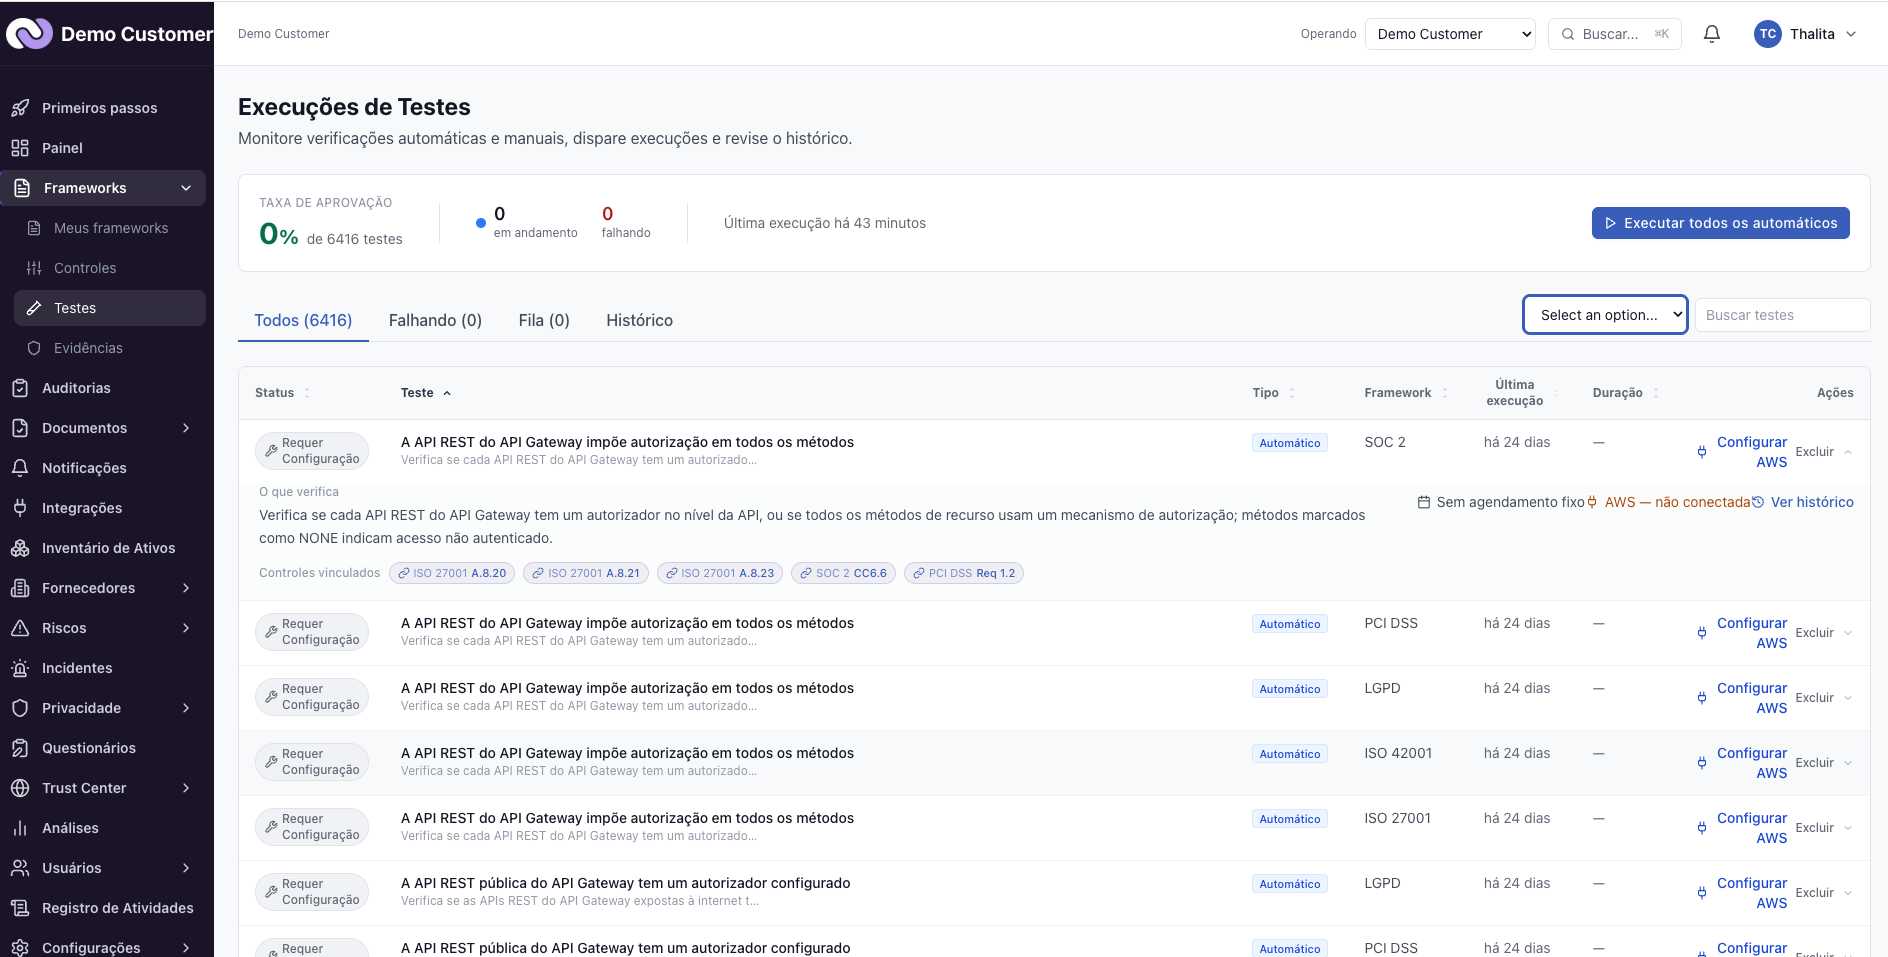Sort table by Tipo column
The width and height of the screenshot is (1888, 957).
tap(1274, 393)
